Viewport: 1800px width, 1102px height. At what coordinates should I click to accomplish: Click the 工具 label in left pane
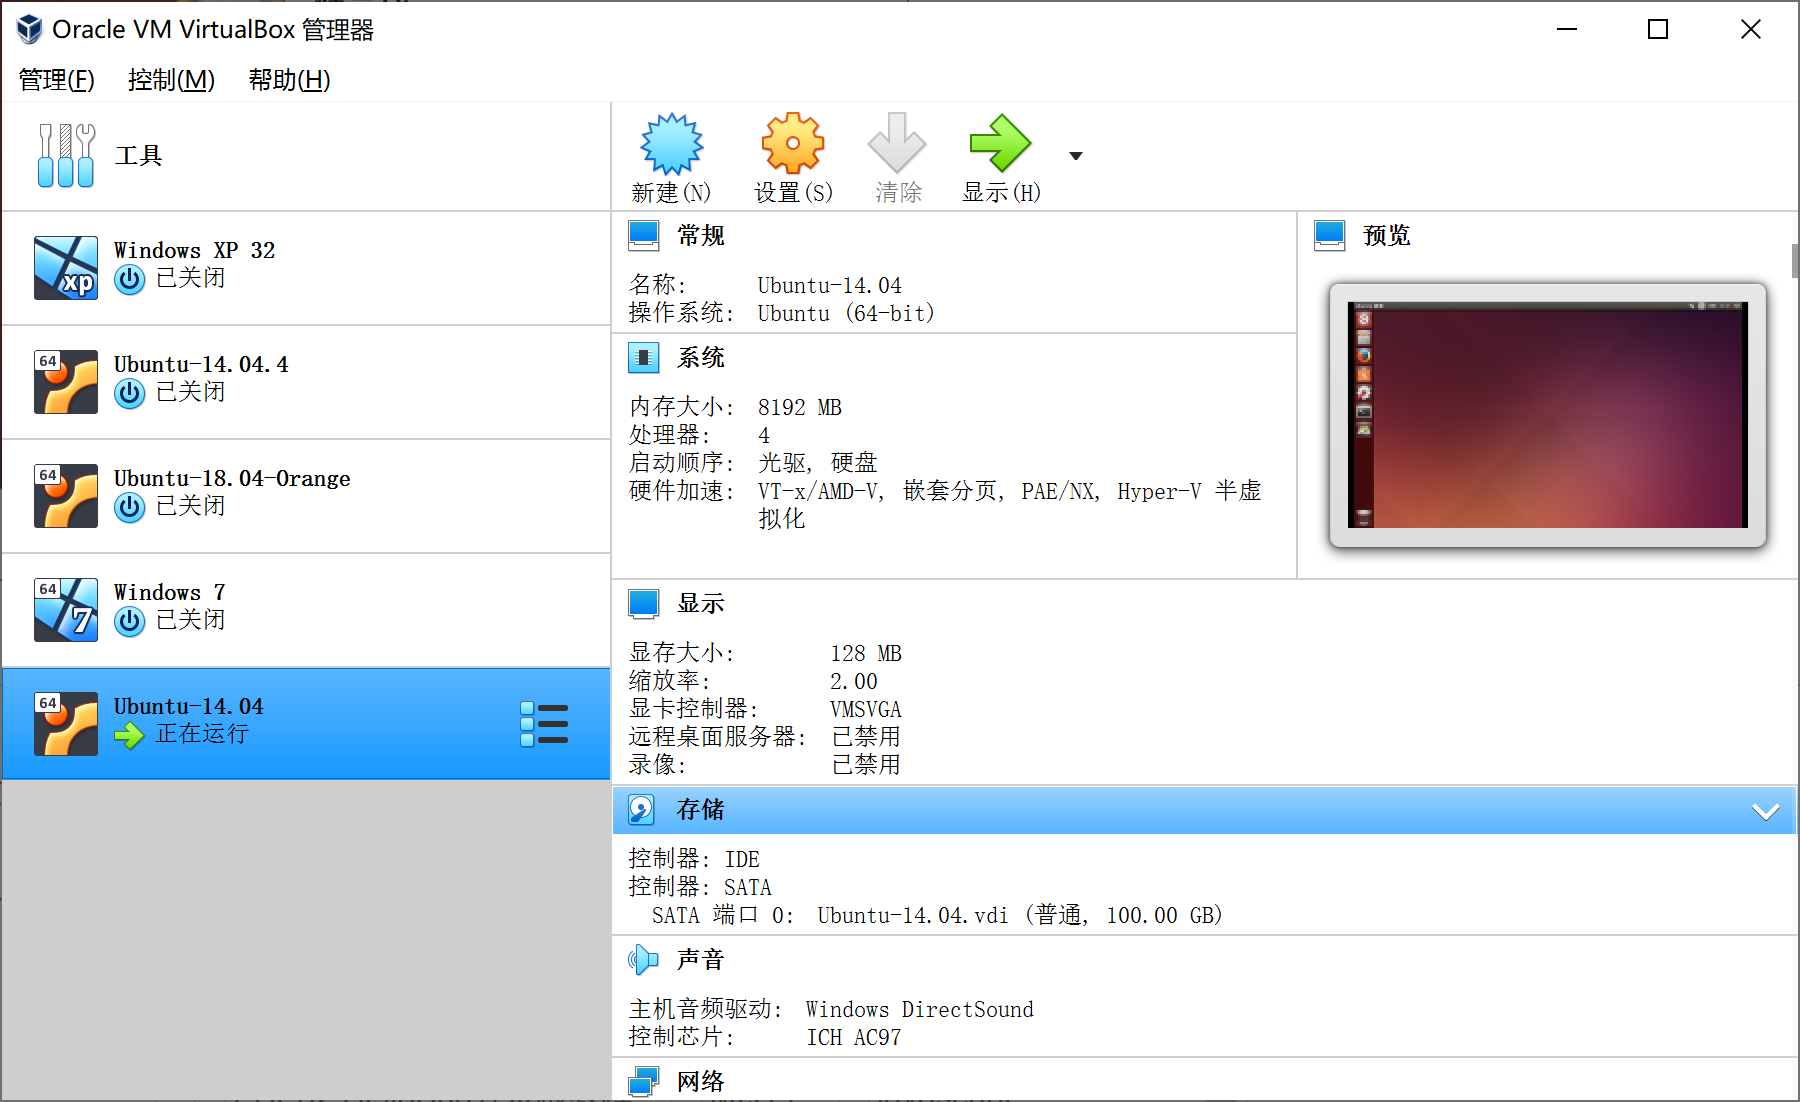(x=138, y=155)
